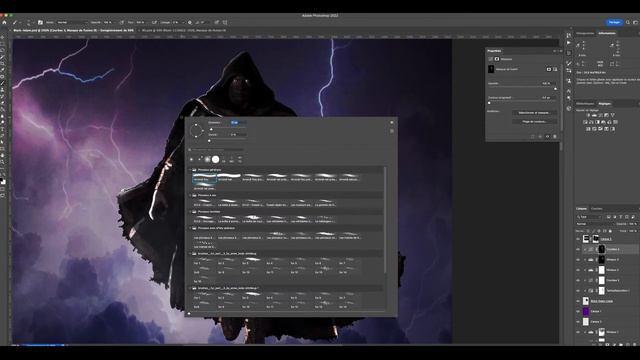Image resolution: width=640 pixels, height=360 pixels.
Task: Collapse the Pinceaux à sec brush group
Action: point(190,196)
